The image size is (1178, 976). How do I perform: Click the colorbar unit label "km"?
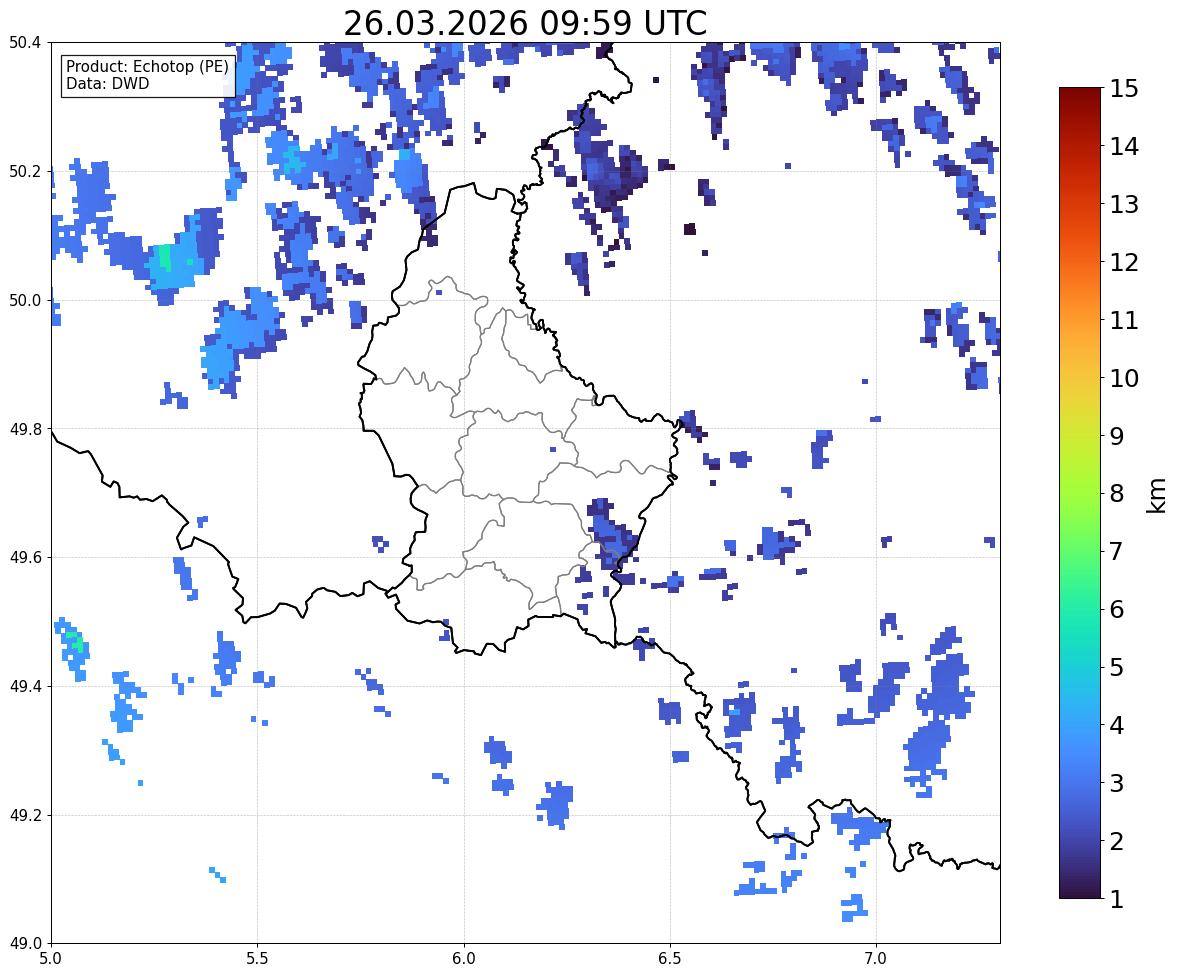tap(1157, 496)
